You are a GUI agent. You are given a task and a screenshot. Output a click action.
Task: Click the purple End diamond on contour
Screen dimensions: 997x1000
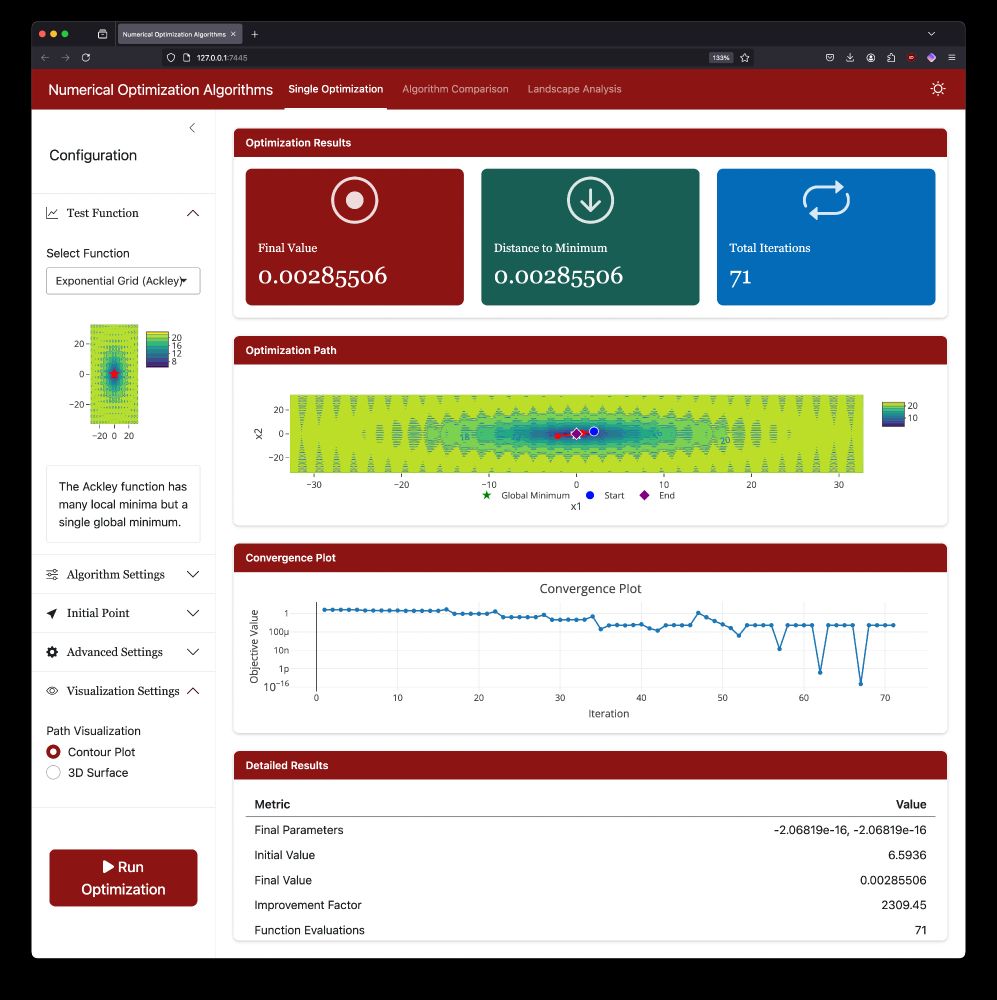pyautogui.click(x=576, y=434)
